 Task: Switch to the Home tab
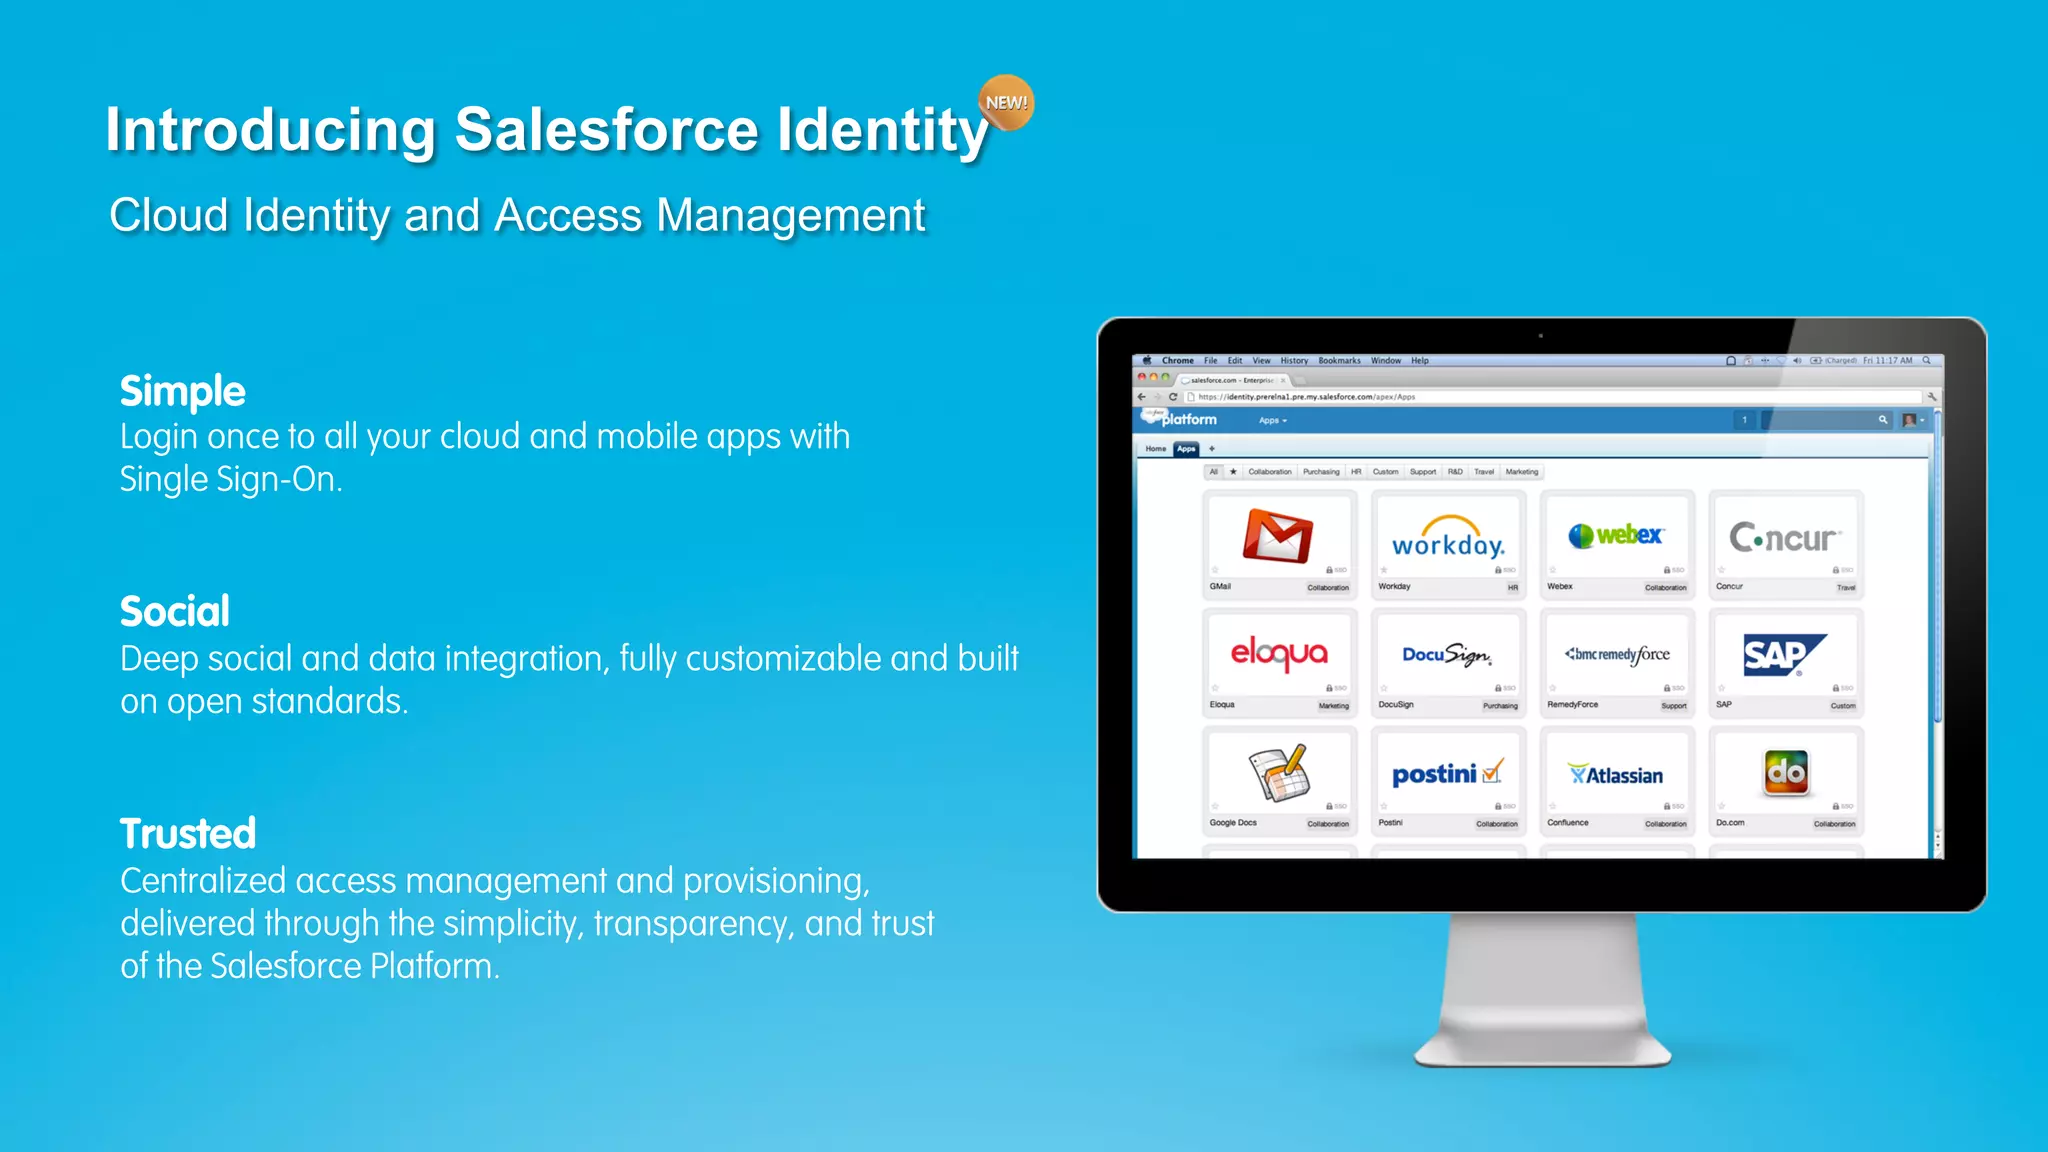[1156, 449]
